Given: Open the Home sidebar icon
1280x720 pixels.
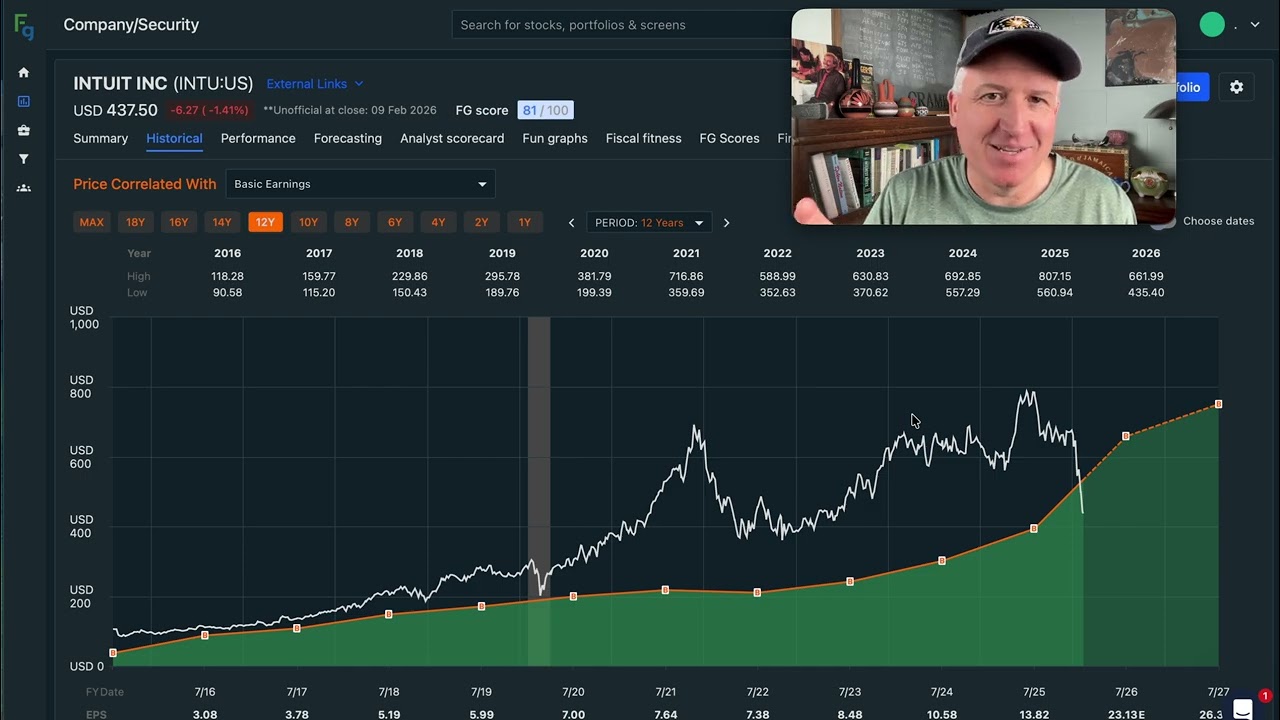Looking at the screenshot, I should (x=24, y=72).
